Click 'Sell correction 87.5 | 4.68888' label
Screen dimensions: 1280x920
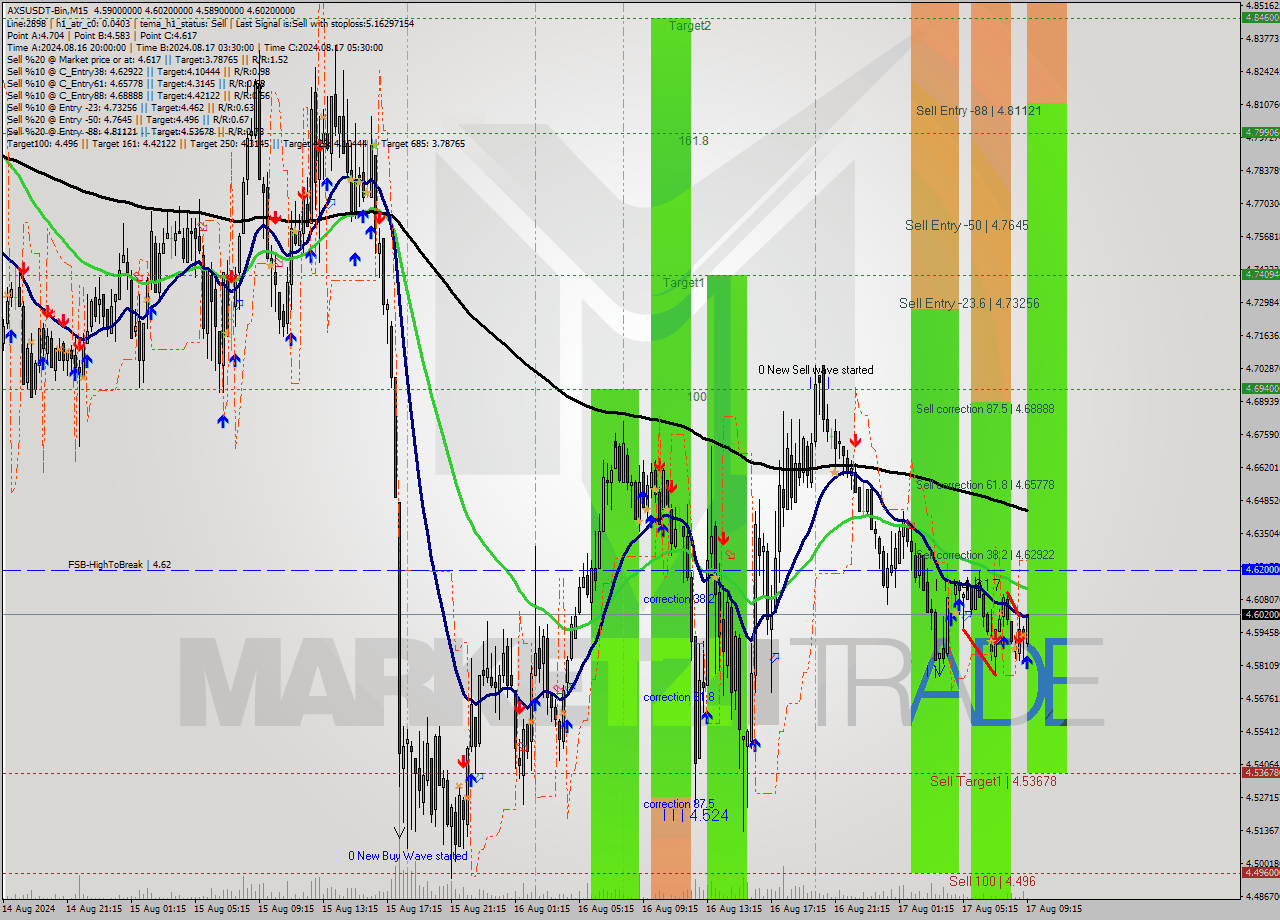(x=985, y=409)
